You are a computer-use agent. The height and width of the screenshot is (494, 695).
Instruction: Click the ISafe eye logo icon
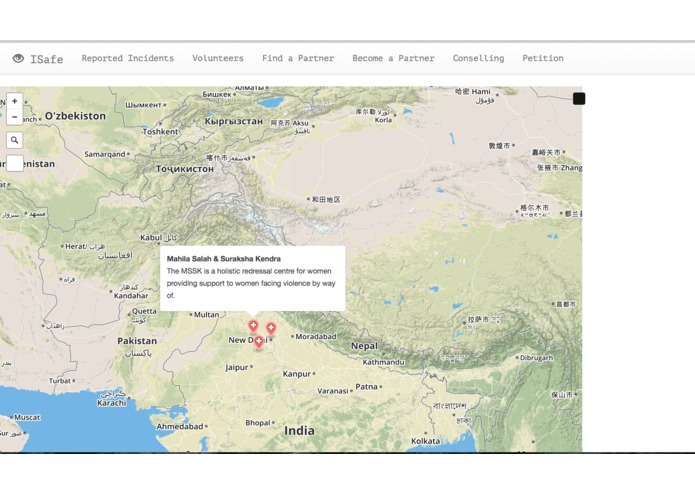click(18, 58)
